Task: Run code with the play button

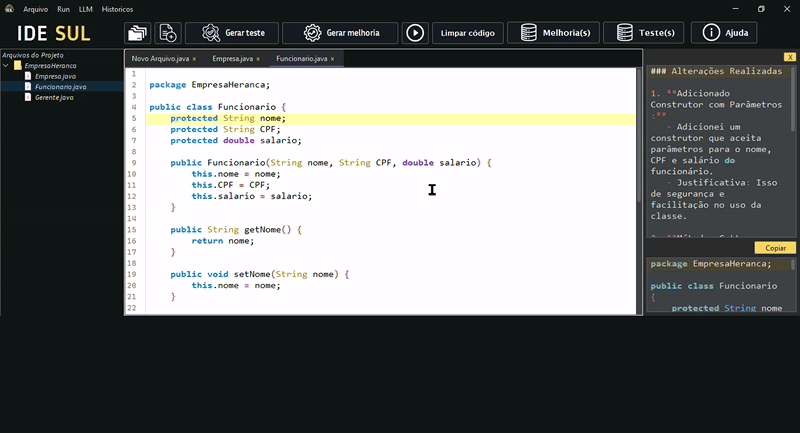Action: (x=415, y=33)
